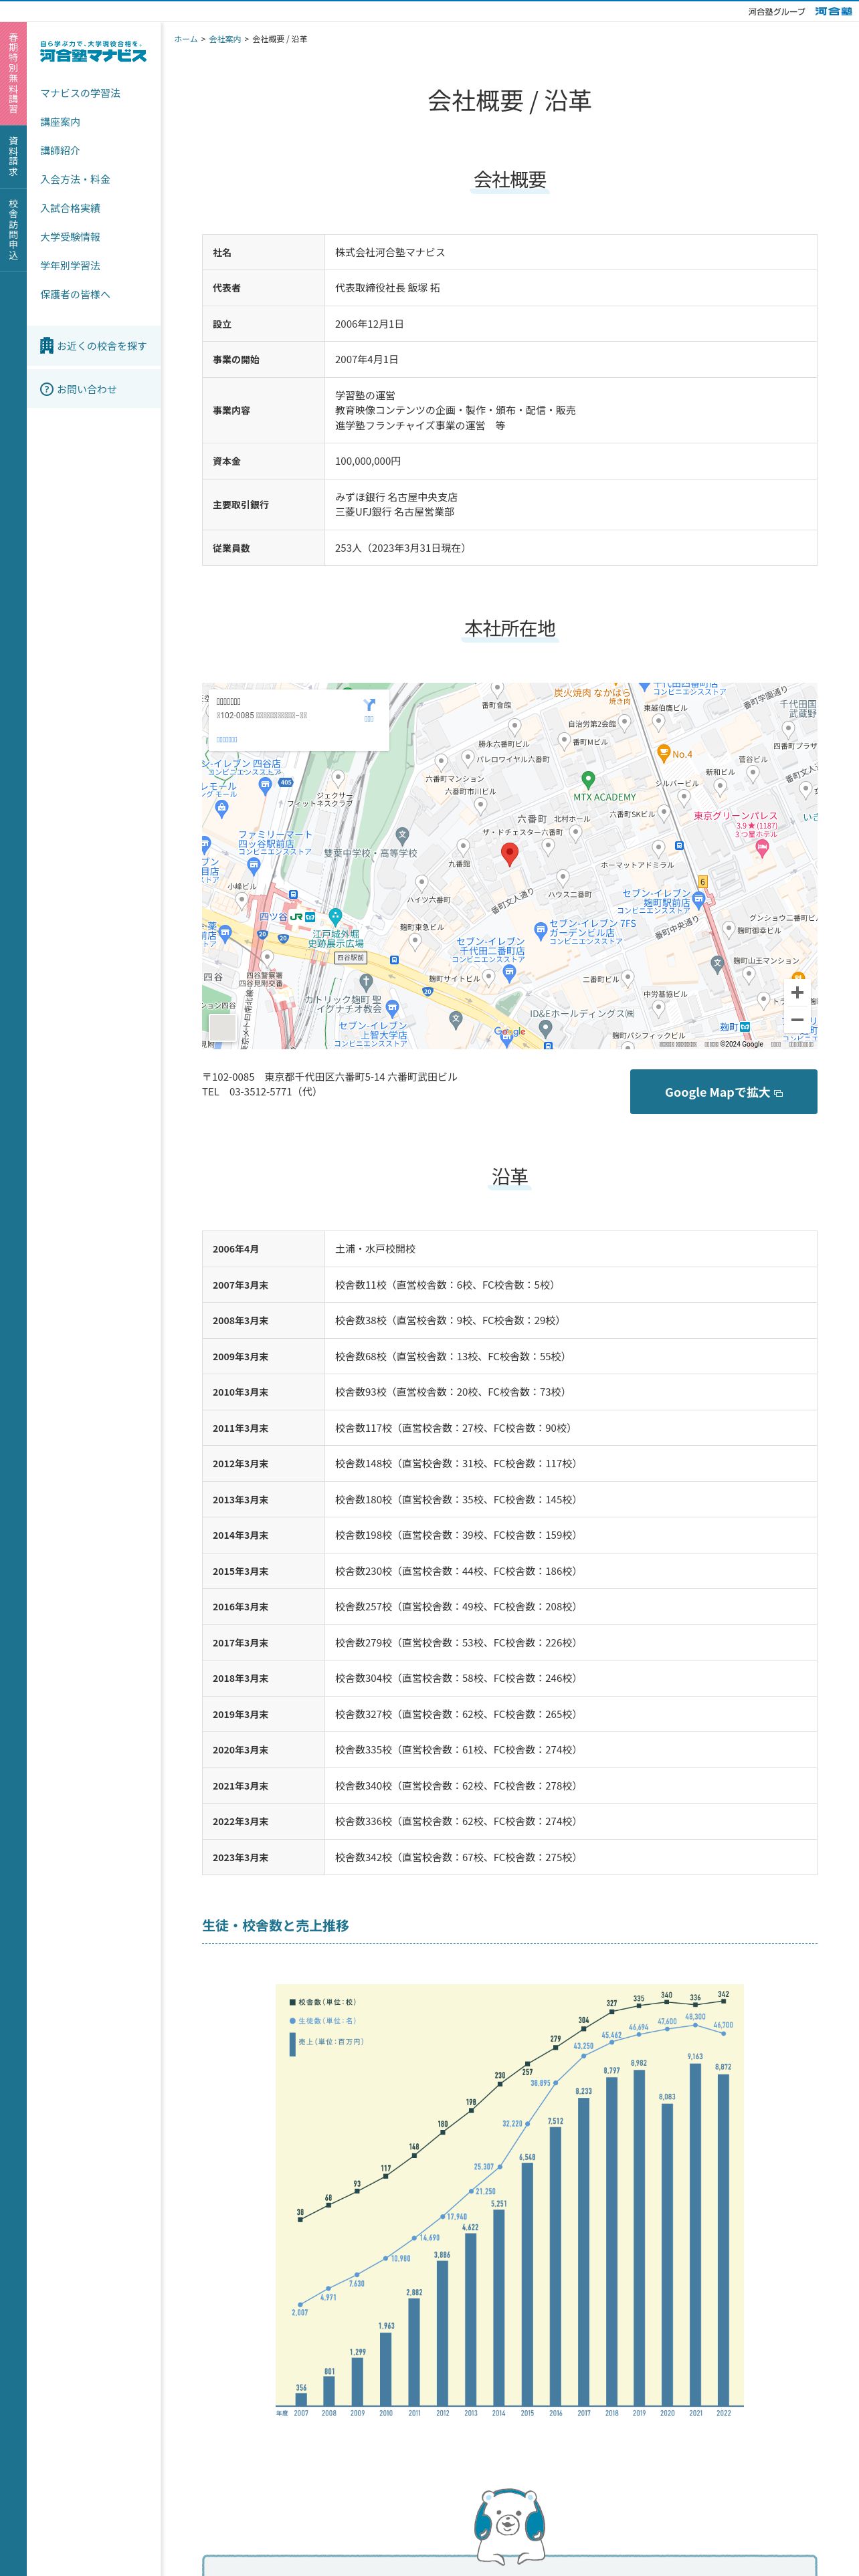859x2576 pixels.
Task: Click the 9,163 sales bar for 2021
Action: pos(695,2234)
